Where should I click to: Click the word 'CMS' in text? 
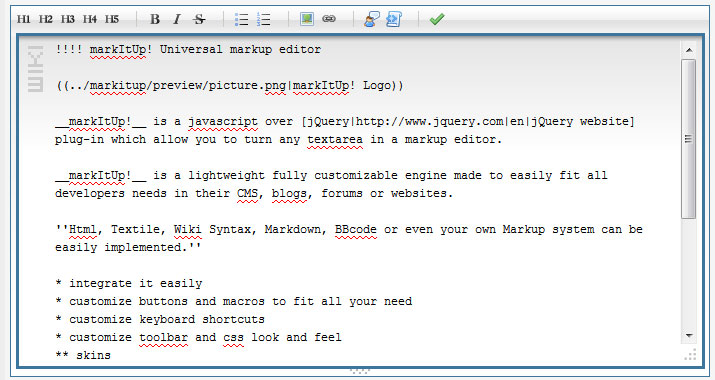click(247, 193)
